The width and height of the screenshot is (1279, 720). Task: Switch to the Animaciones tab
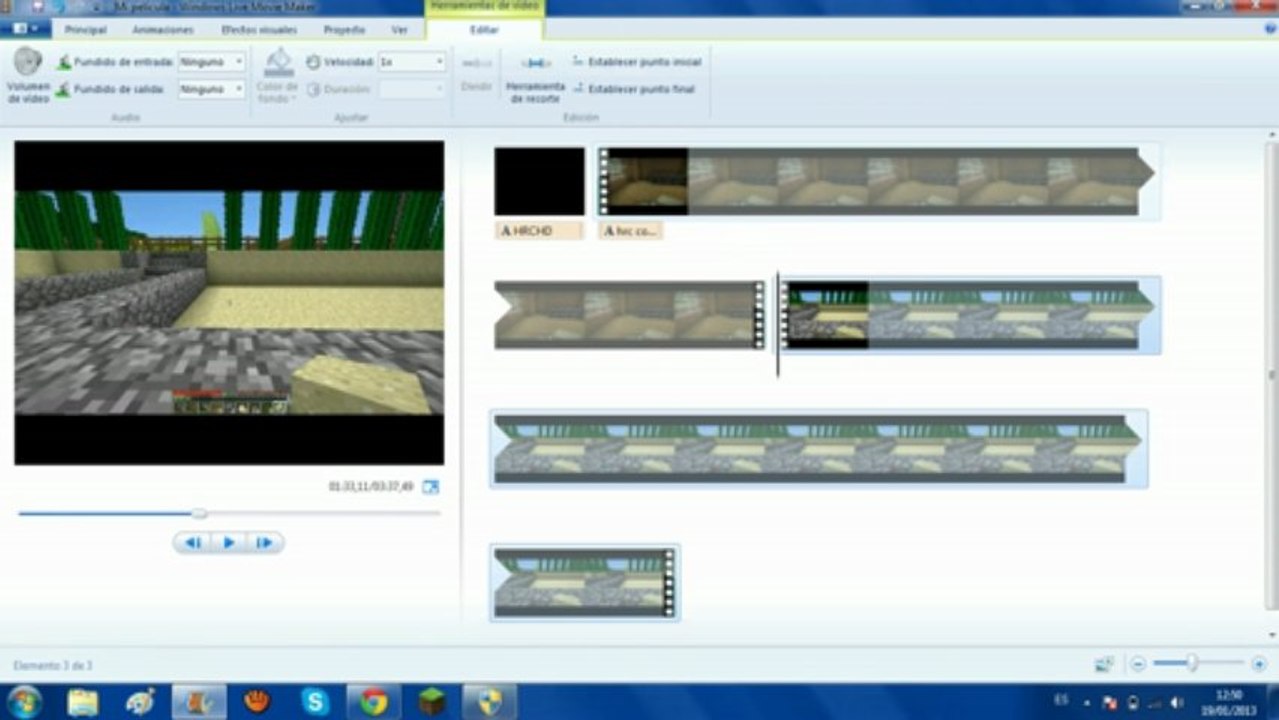point(163,30)
